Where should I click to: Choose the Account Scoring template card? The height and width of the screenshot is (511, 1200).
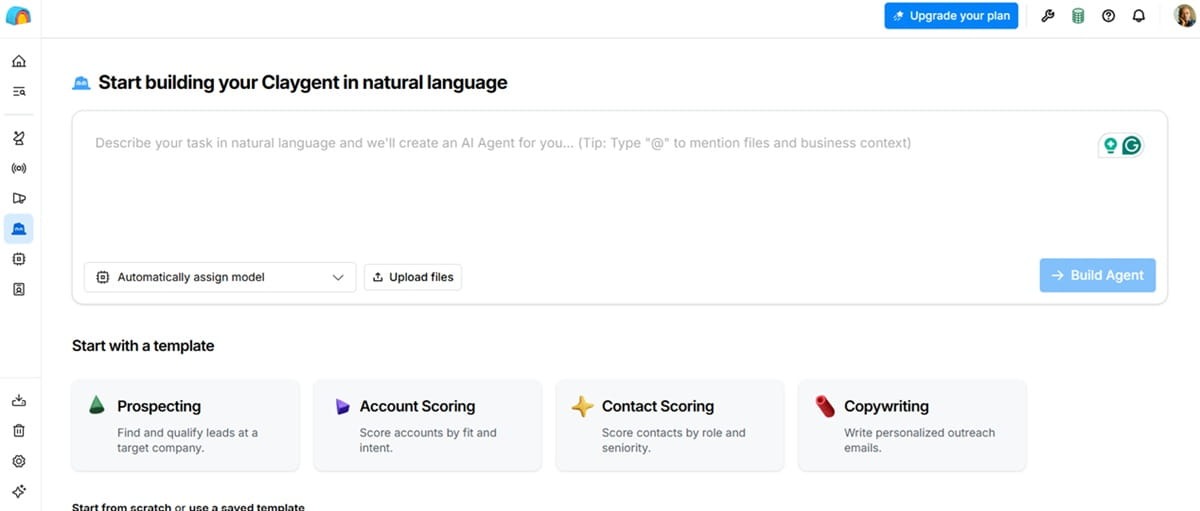(x=428, y=425)
